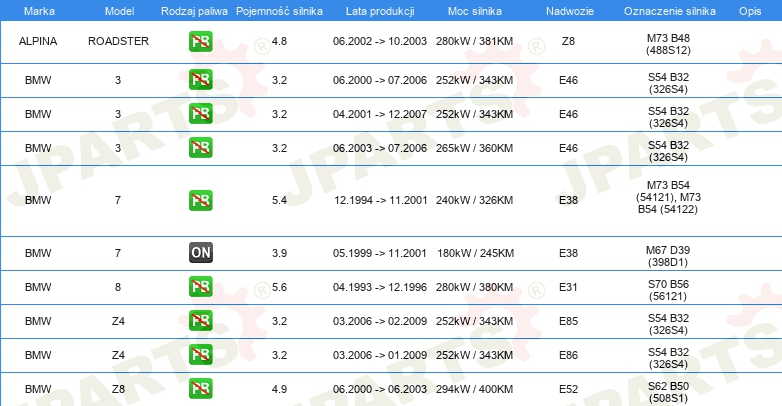Click the 03.2006 -> 01.2009 production dates
The height and width of the screenshot is (406, 782).
click(380, 355)
